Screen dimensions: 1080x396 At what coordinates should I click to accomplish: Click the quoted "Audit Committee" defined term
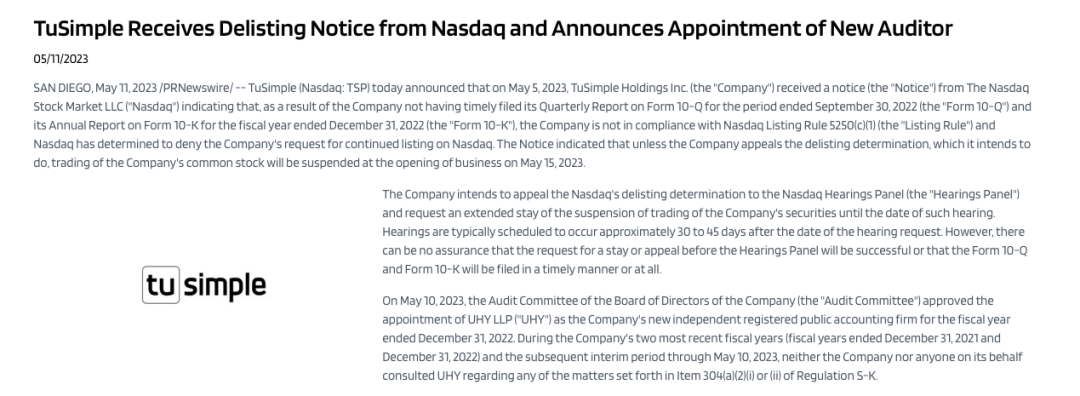point(868,301)
